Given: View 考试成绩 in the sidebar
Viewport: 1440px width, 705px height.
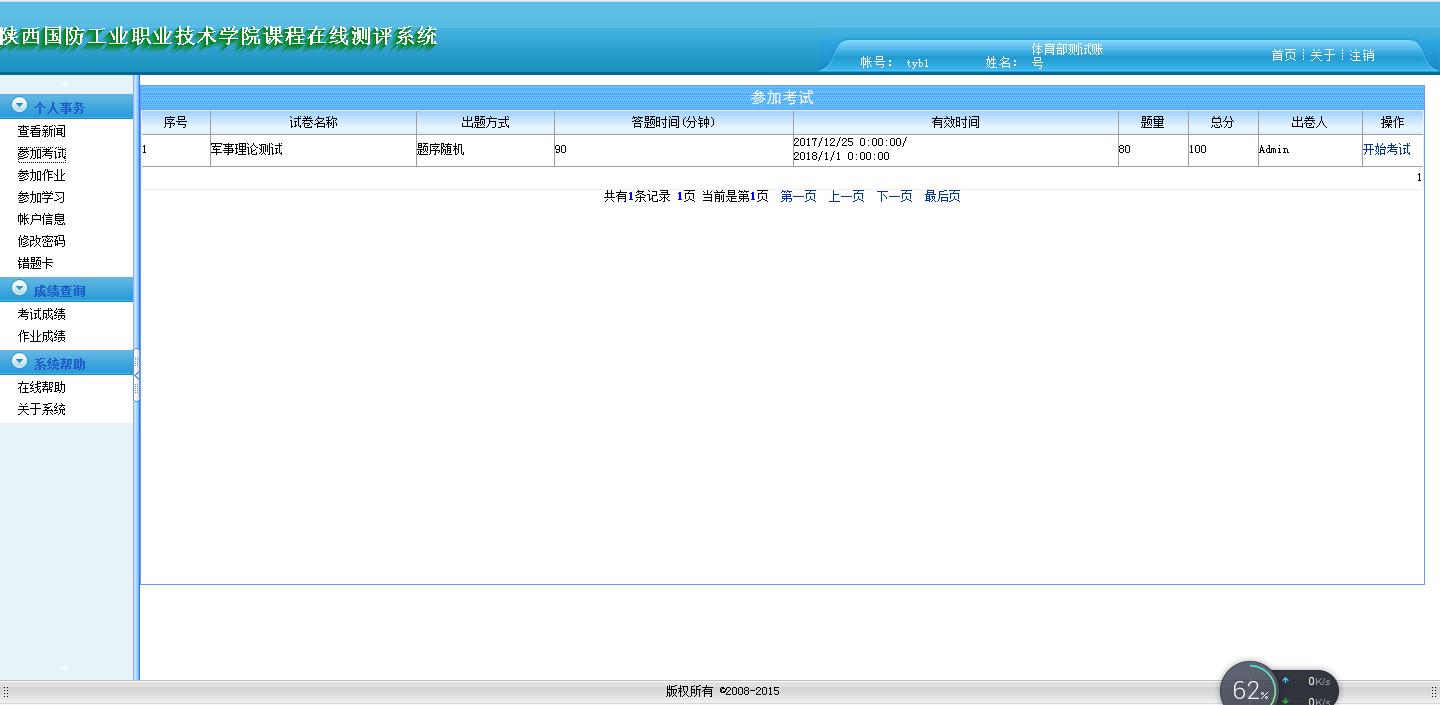Looking at the screenshot, I should point(41,314).
